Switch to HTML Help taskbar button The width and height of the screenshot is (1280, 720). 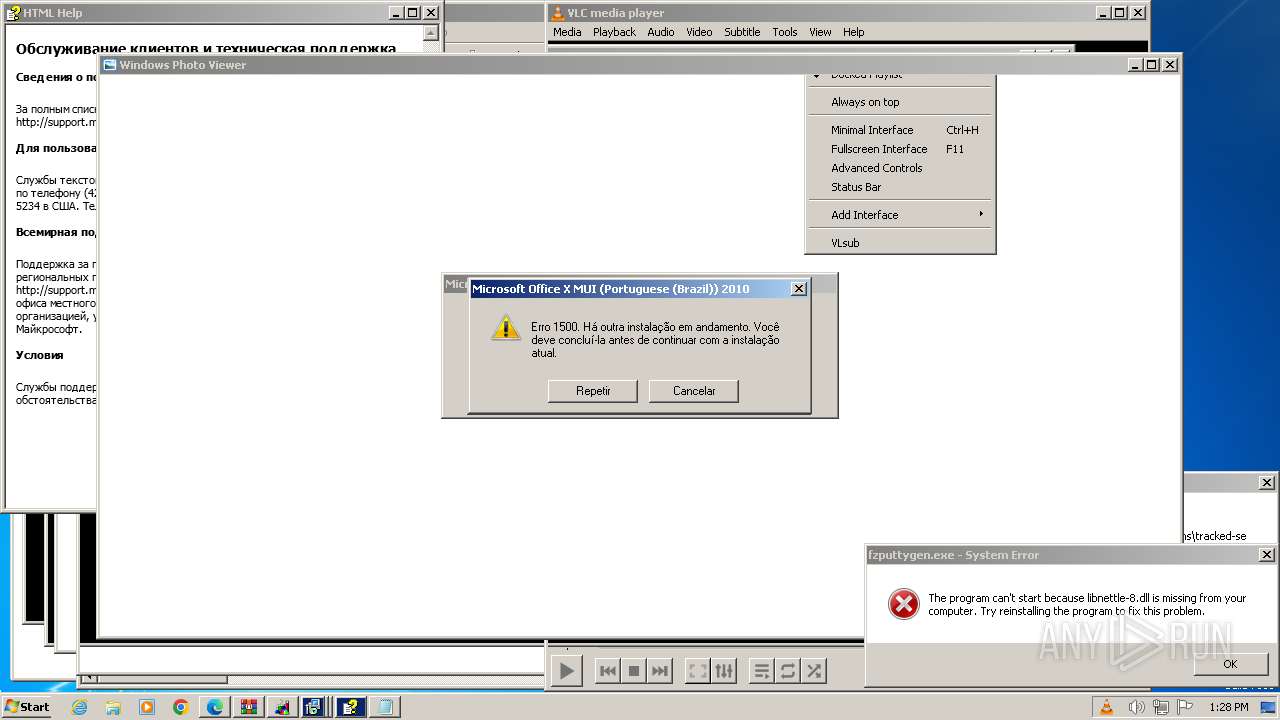351,707
